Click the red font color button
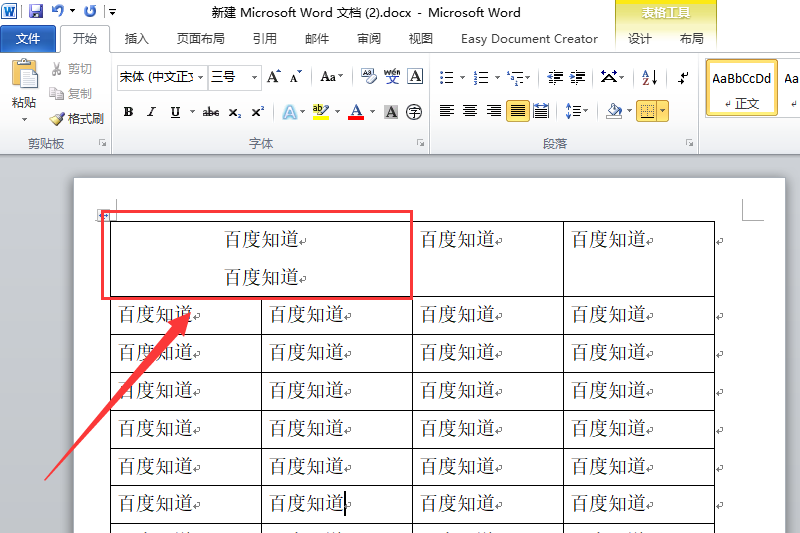This screenshot has width=800, height=533. point(356,112)
